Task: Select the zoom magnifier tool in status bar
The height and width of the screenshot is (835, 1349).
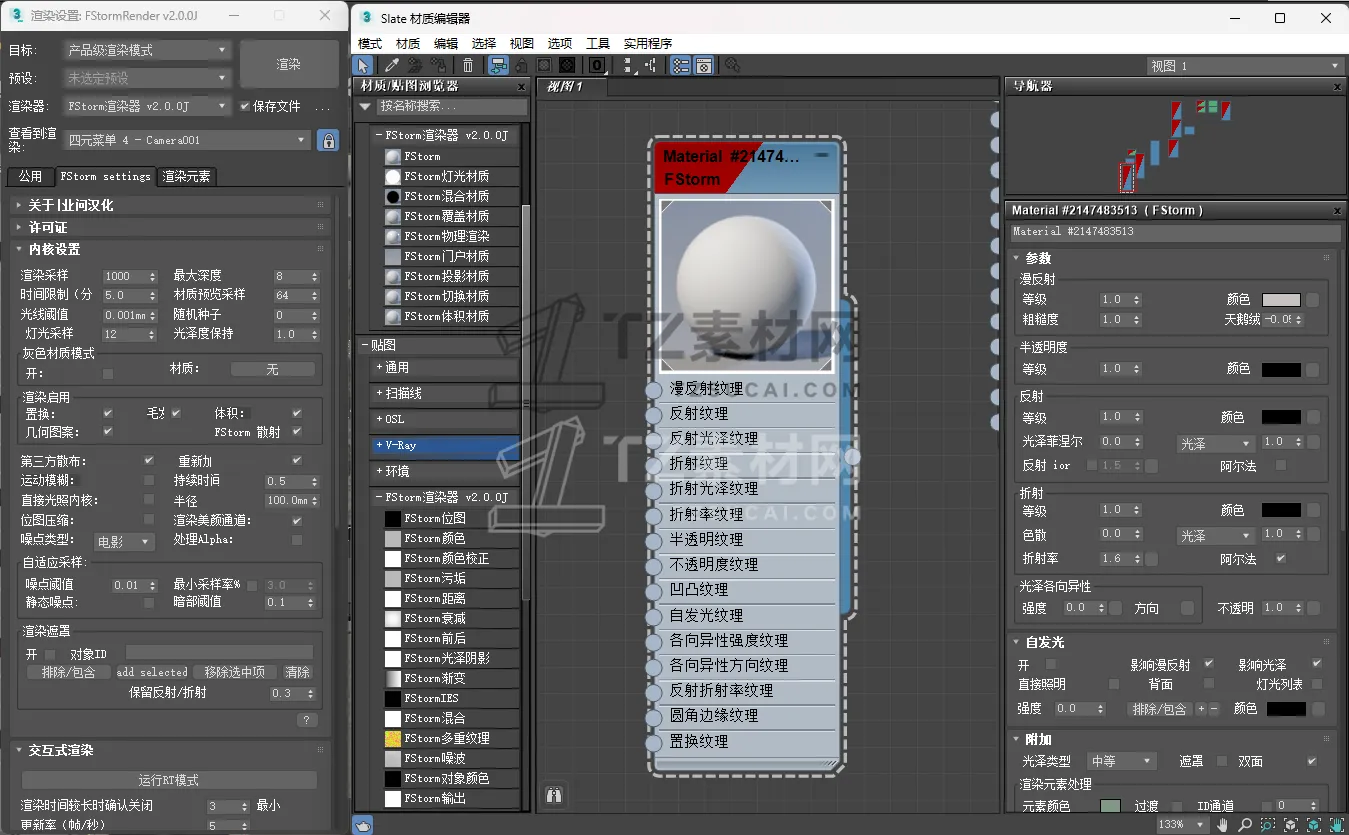Action: pos(1245,825)
